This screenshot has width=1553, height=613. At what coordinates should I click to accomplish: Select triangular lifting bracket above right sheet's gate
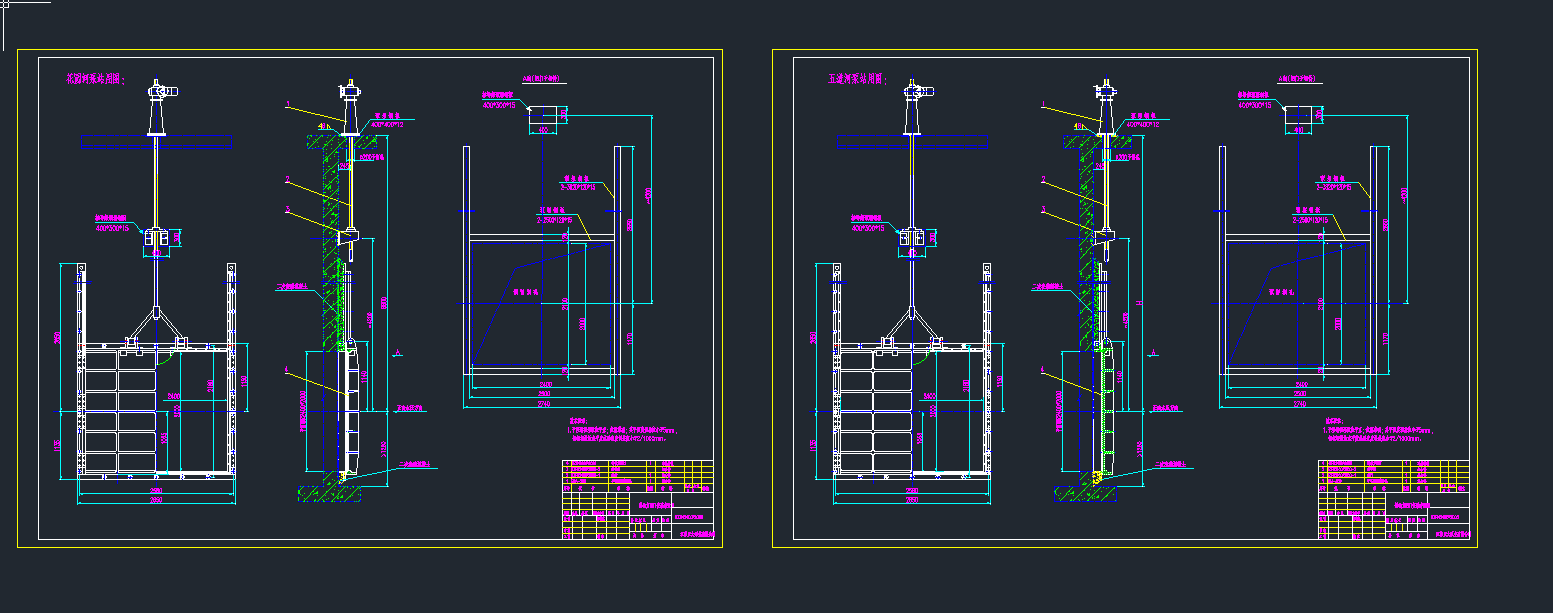[x=912, y=325]
